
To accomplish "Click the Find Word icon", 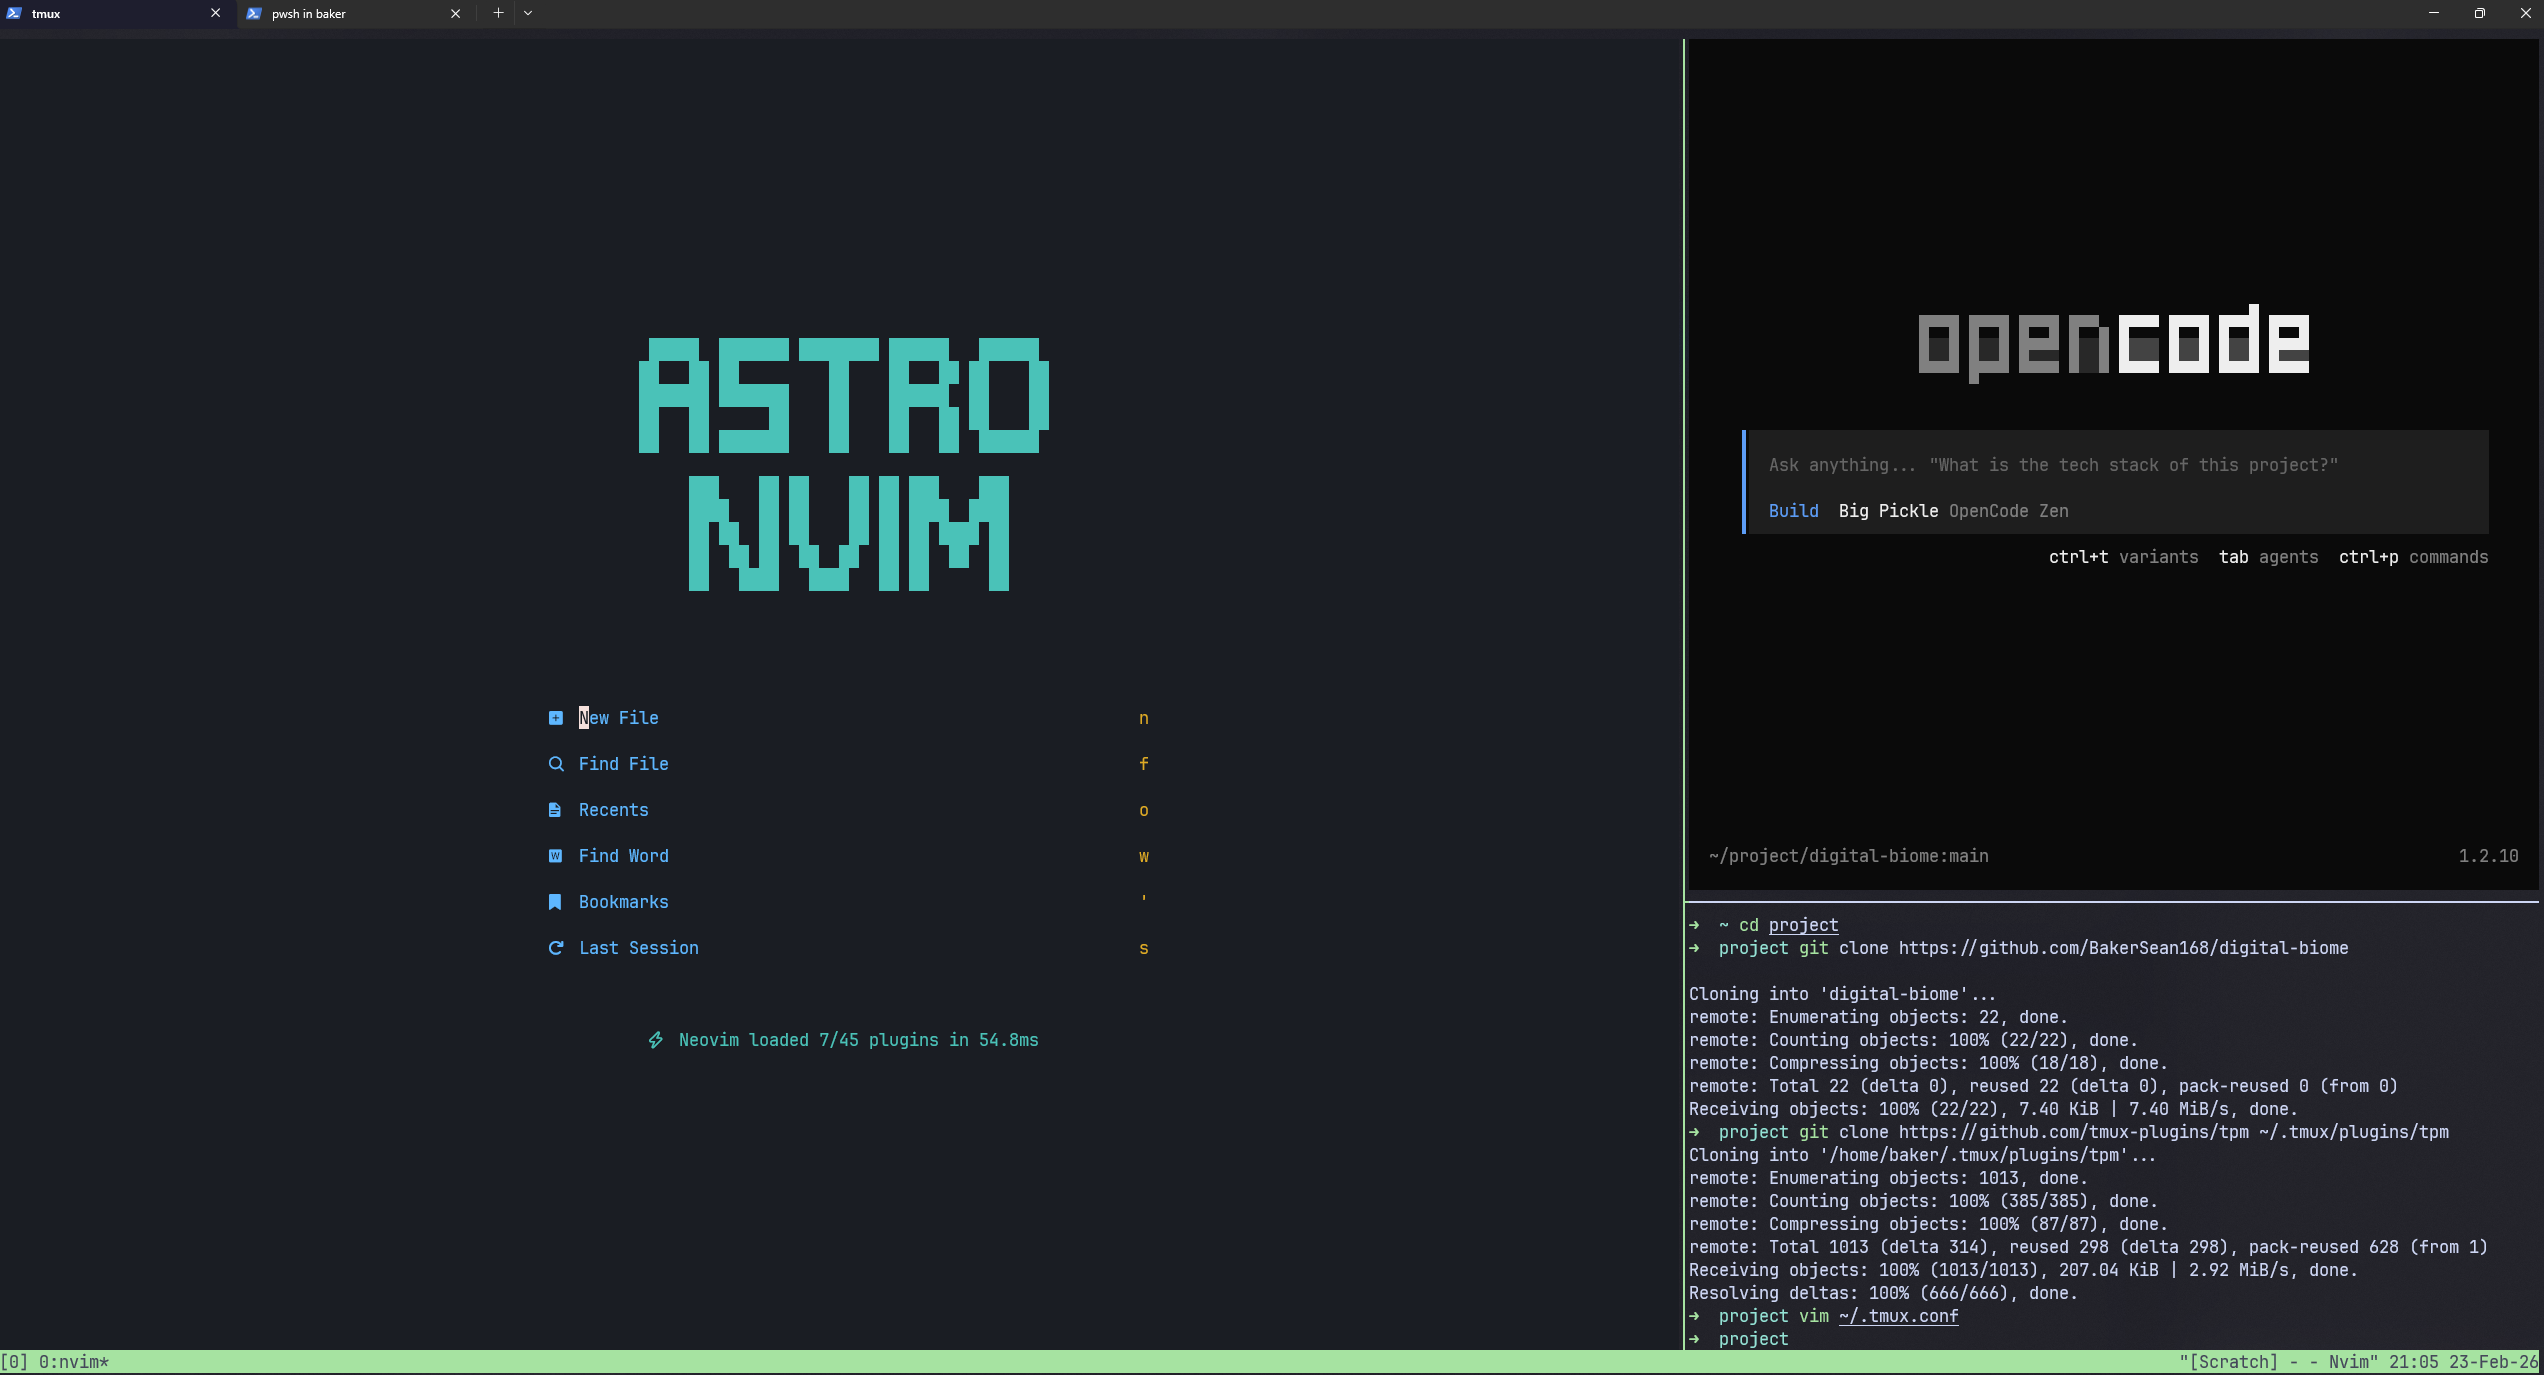I will point(556,856).
